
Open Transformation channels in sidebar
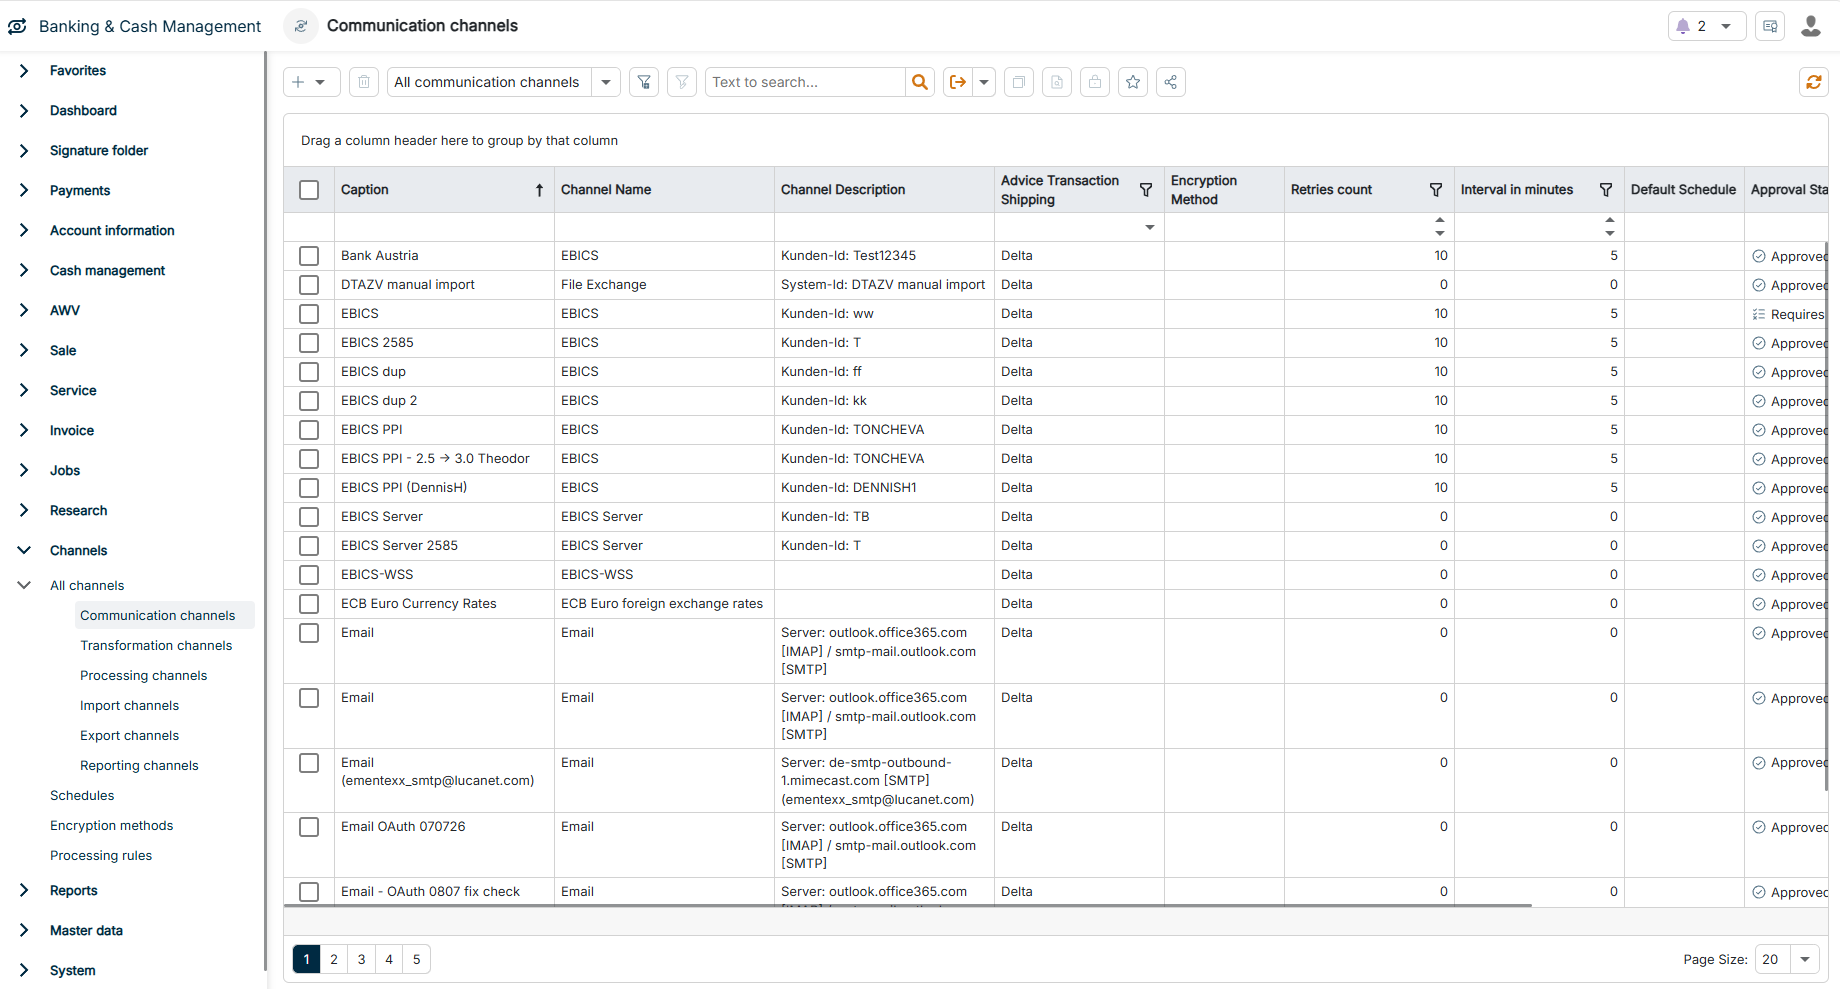(x=156, y=645)
